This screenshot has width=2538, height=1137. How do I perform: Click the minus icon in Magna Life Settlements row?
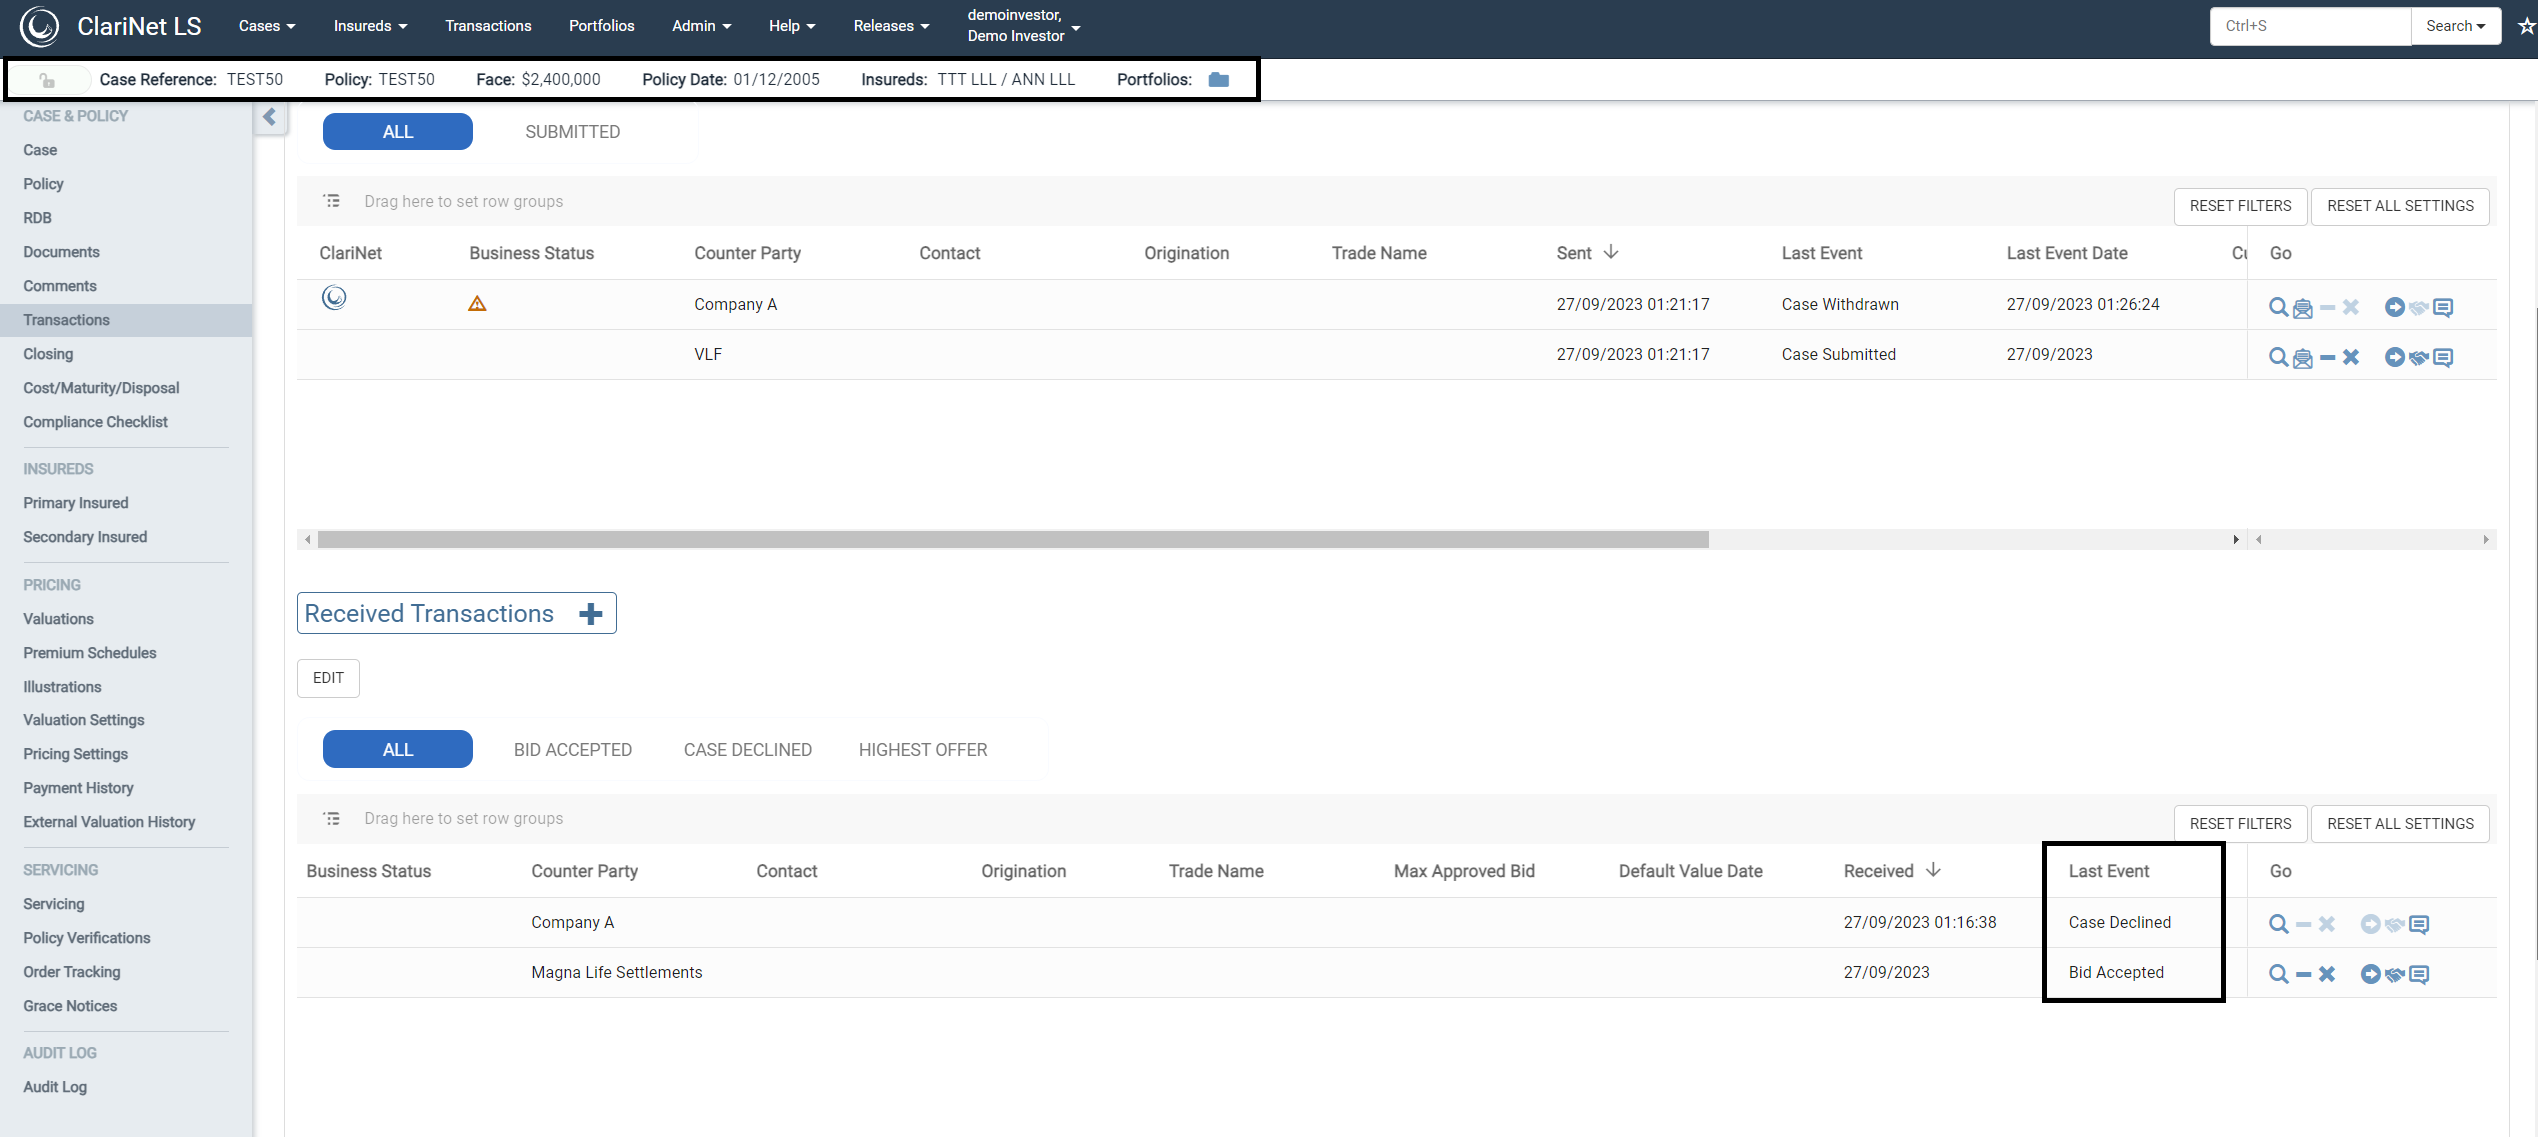(2303, 974)
